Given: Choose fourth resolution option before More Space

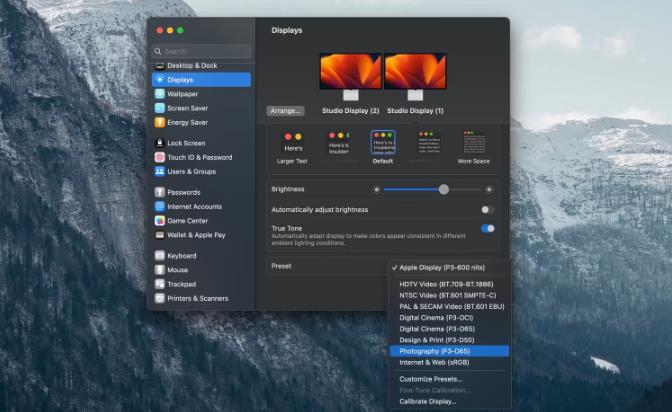Looking at the screenshot, I should point(429,144).
